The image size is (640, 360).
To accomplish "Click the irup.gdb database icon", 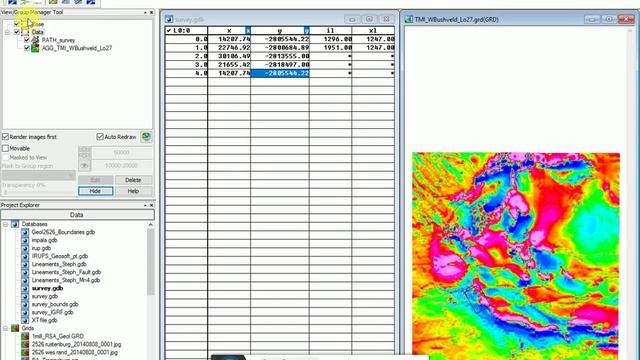I will [x=25, y=248].
